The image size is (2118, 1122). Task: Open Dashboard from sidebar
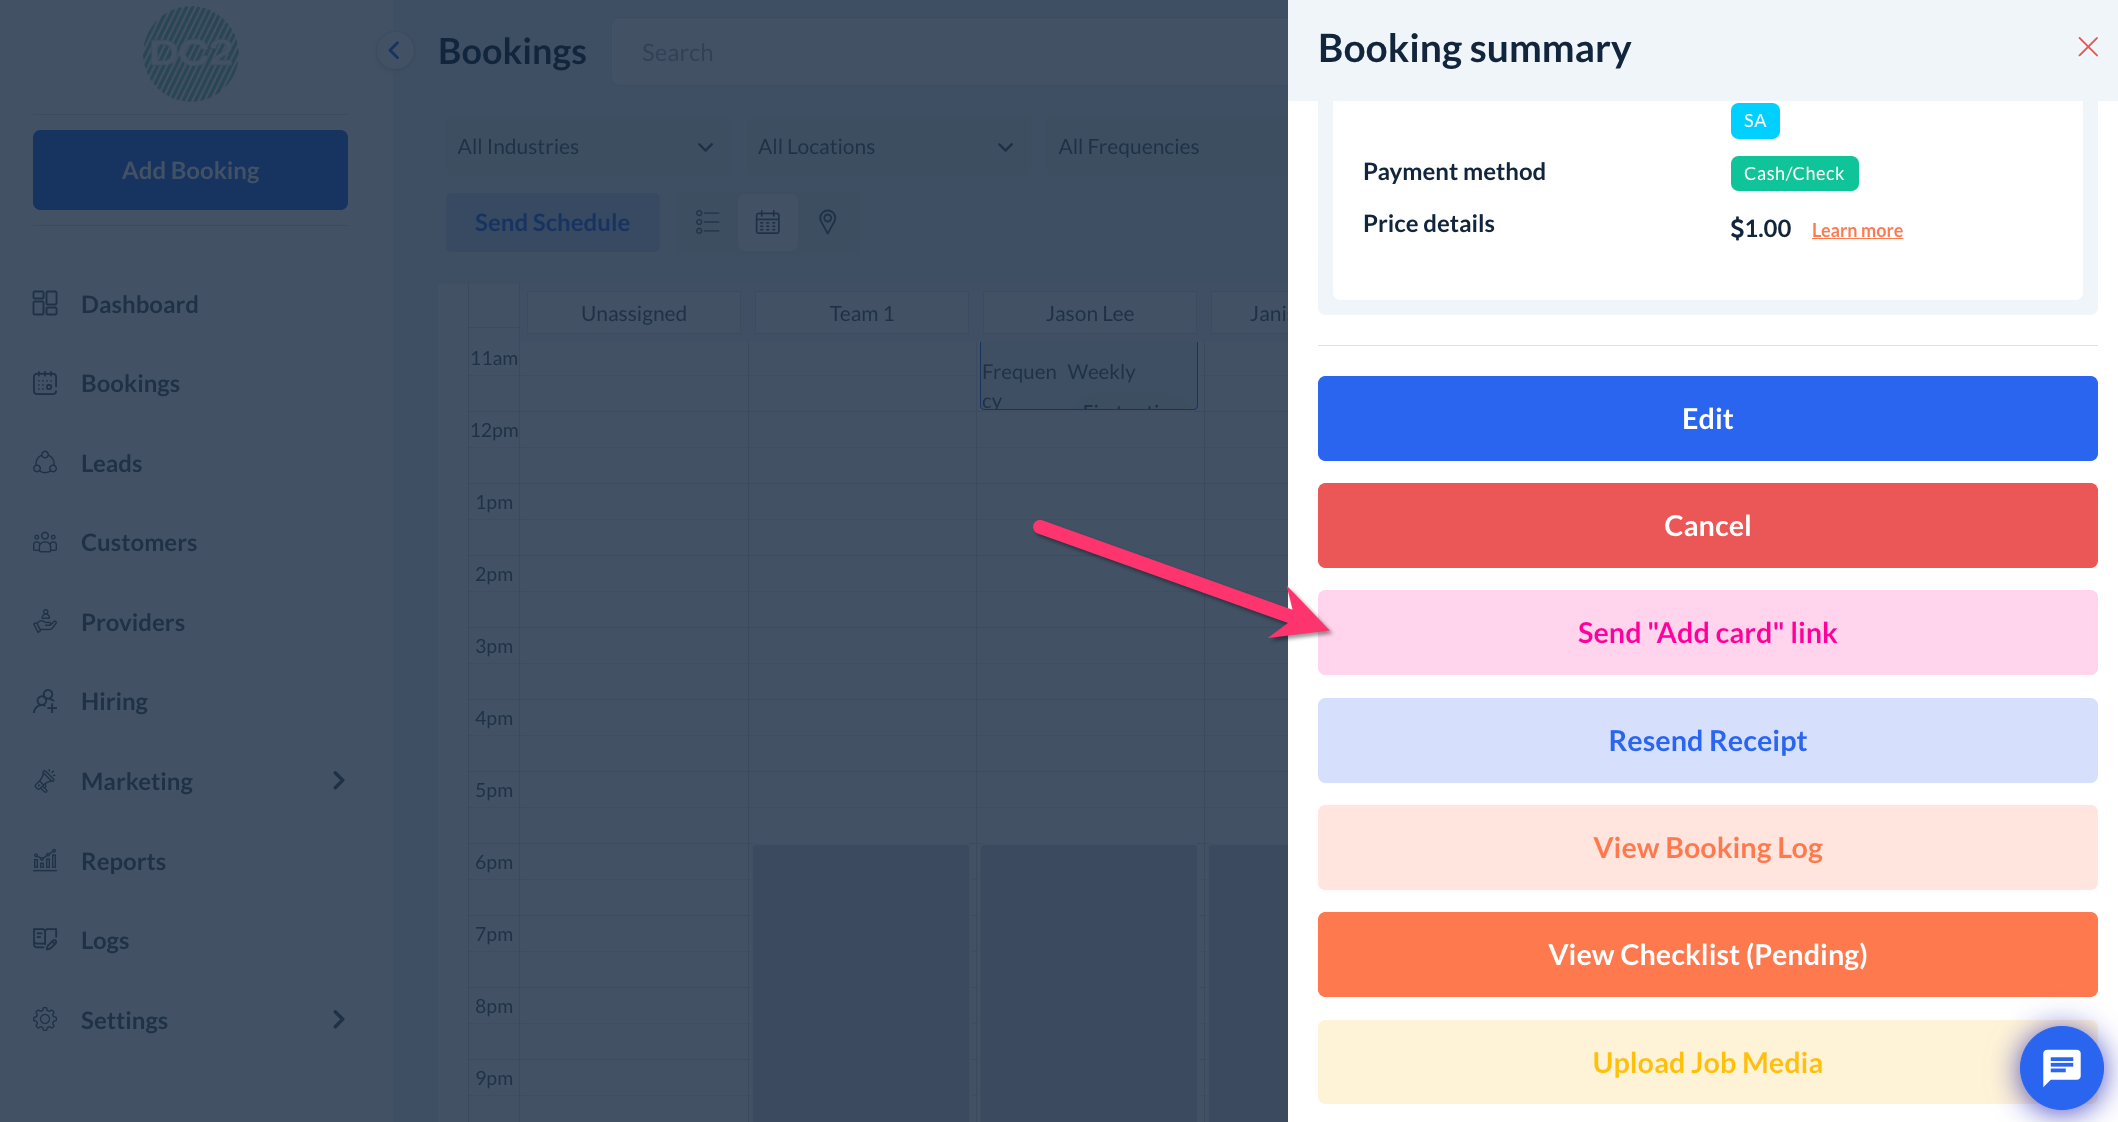point(139,304)
